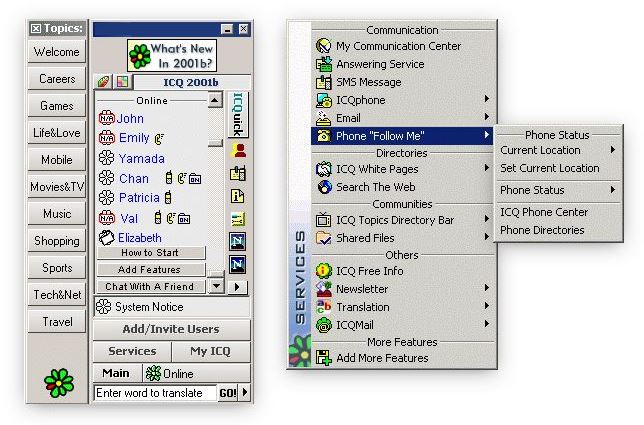
Task: Close the Topics bar with X
Action: (x=36, y=28)
